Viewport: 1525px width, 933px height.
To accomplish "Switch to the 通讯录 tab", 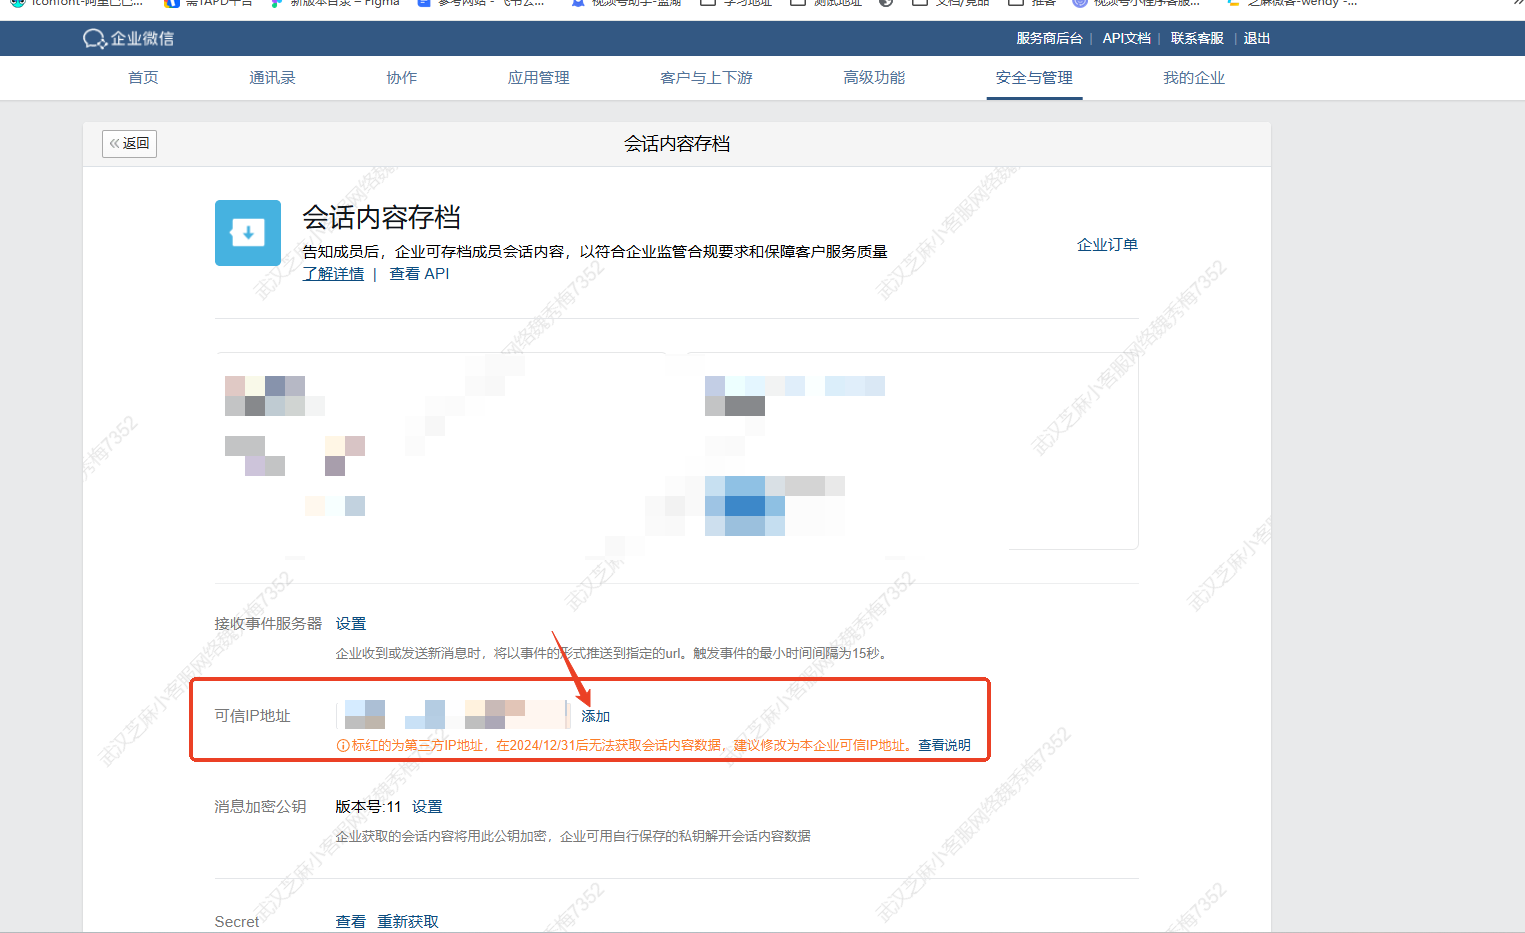I will coord(272,77).
